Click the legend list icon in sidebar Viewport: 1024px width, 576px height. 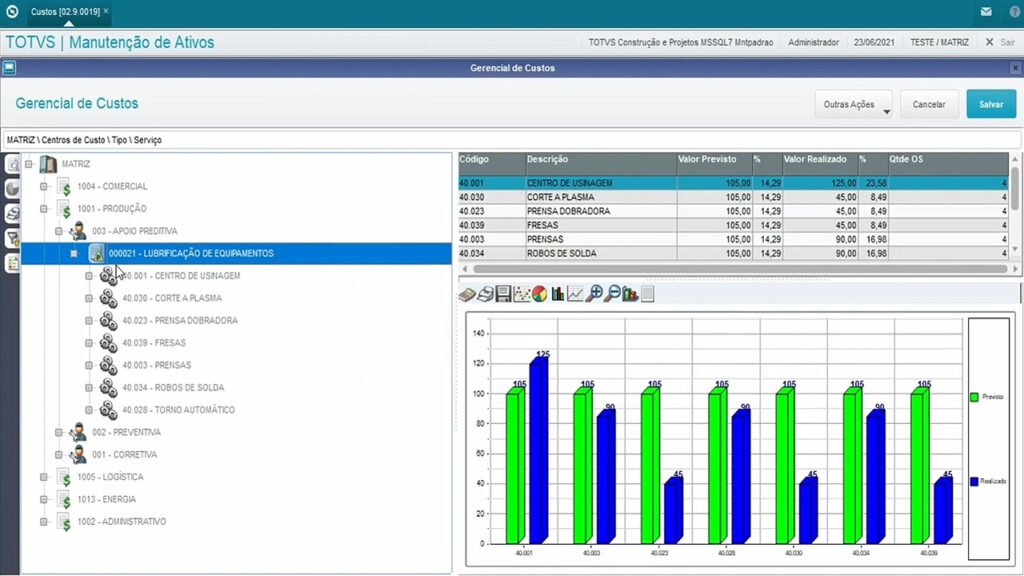tap(12, 263)
